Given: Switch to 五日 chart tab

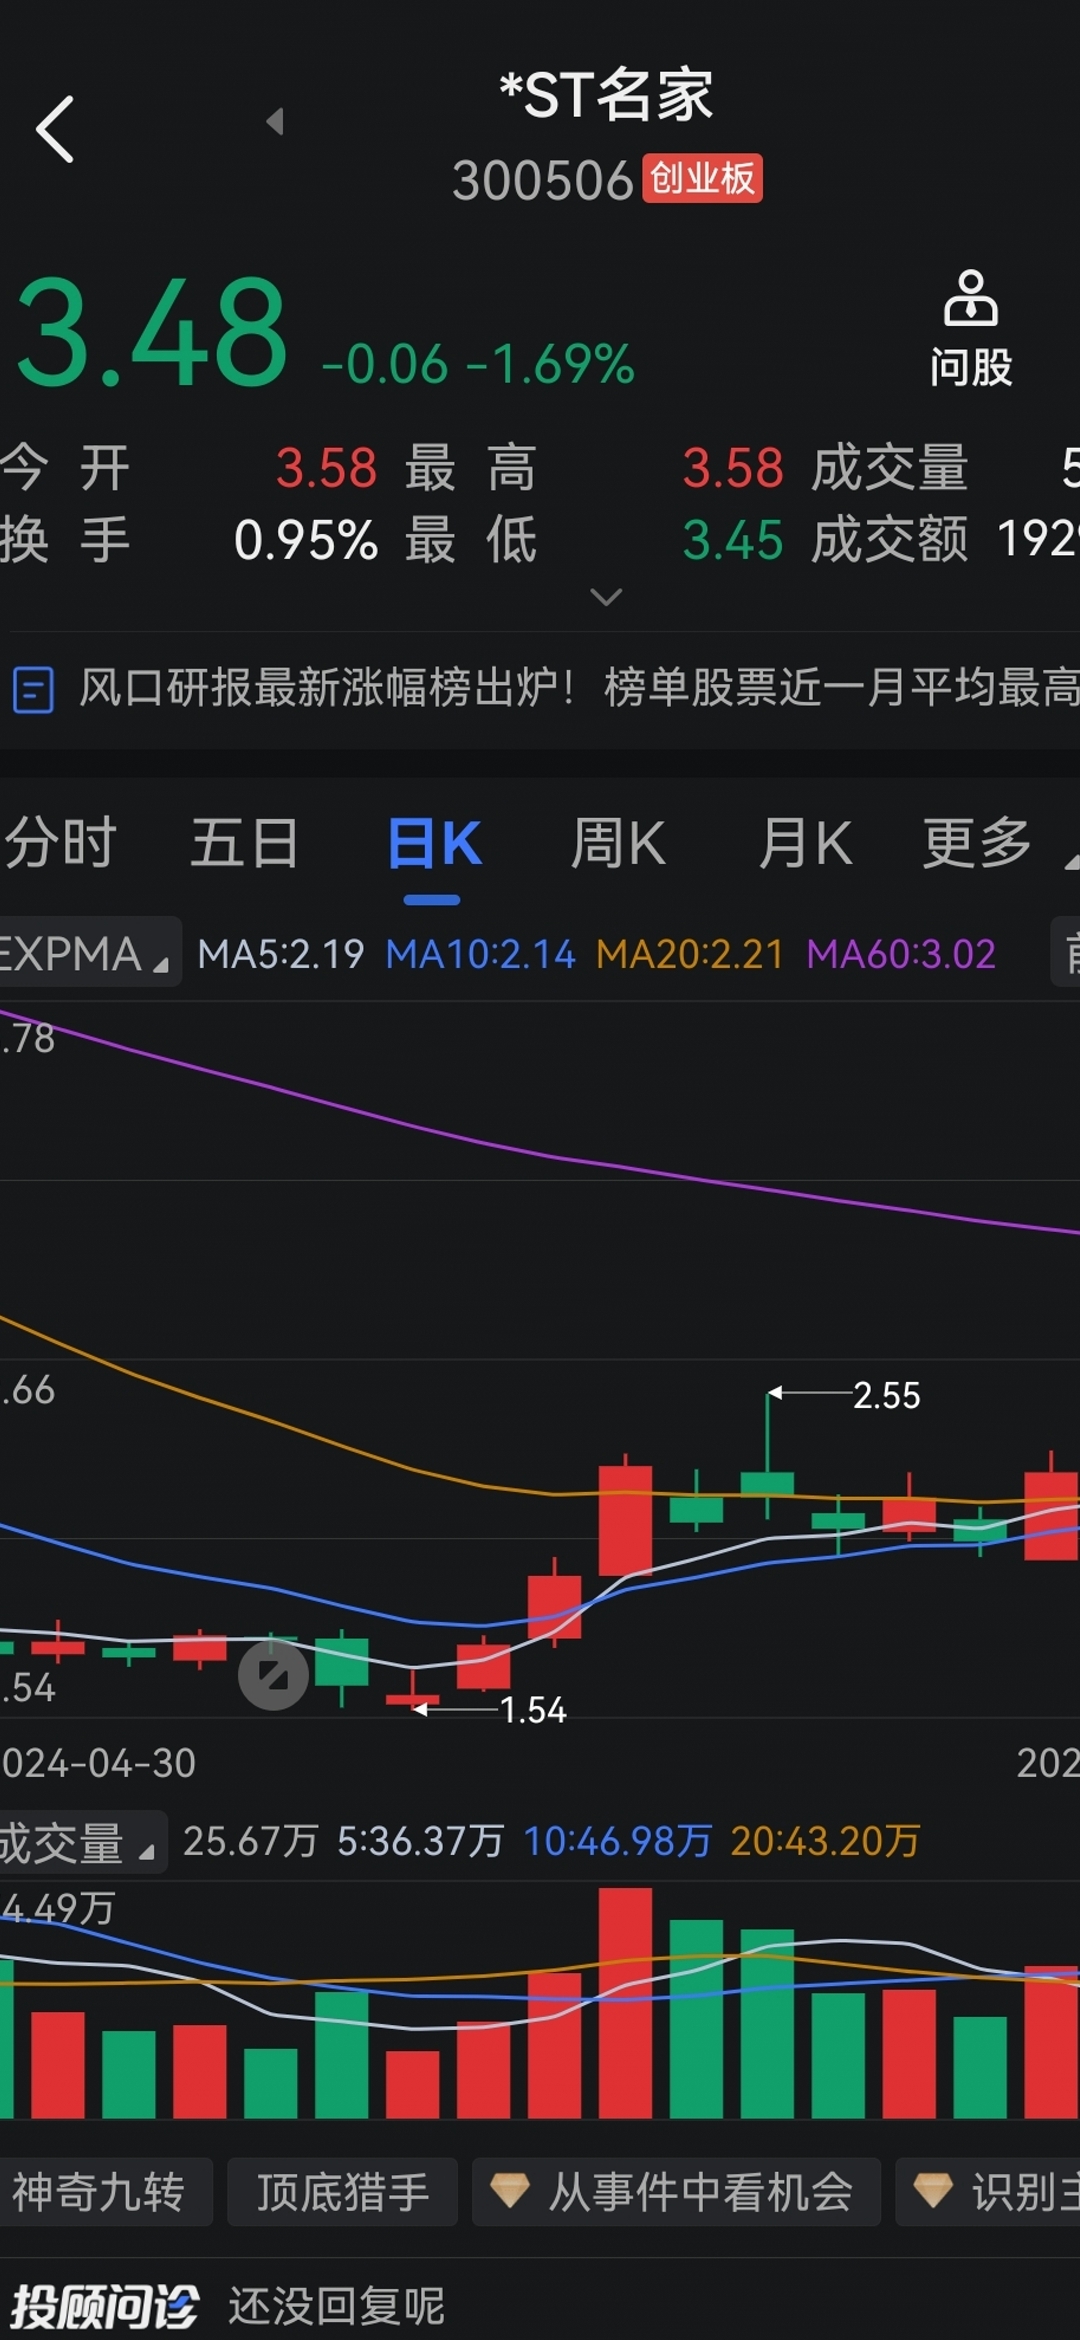Looking at the screenshot, I should 245,842.
